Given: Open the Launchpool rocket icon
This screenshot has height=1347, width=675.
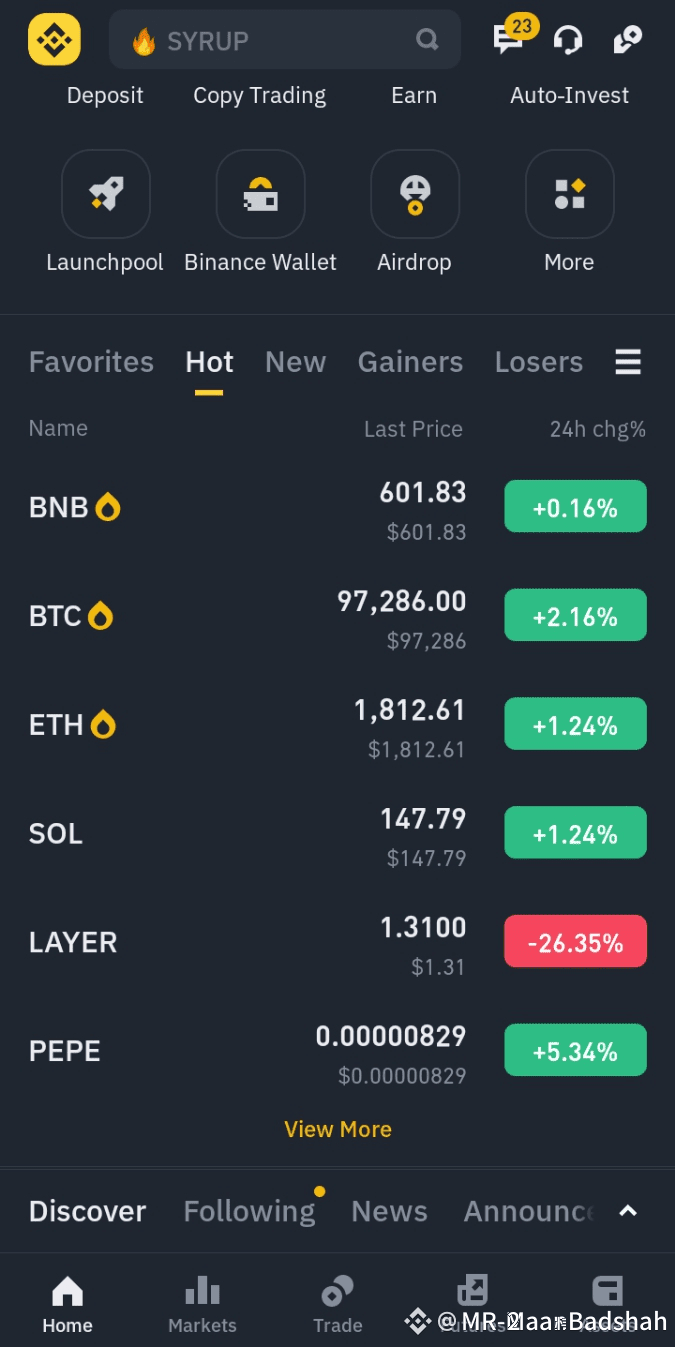Looking at the screenshot, I should click(x=105, y=194).
